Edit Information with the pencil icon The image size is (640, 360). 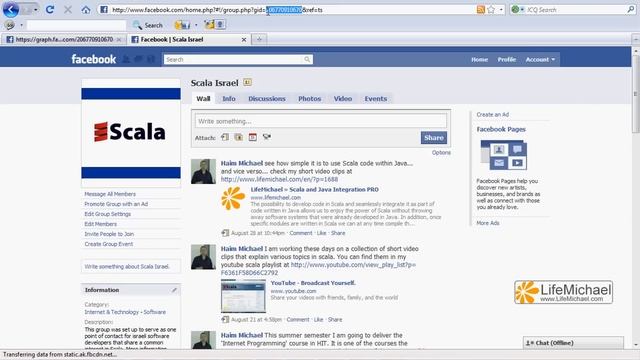tap(174, 290)
